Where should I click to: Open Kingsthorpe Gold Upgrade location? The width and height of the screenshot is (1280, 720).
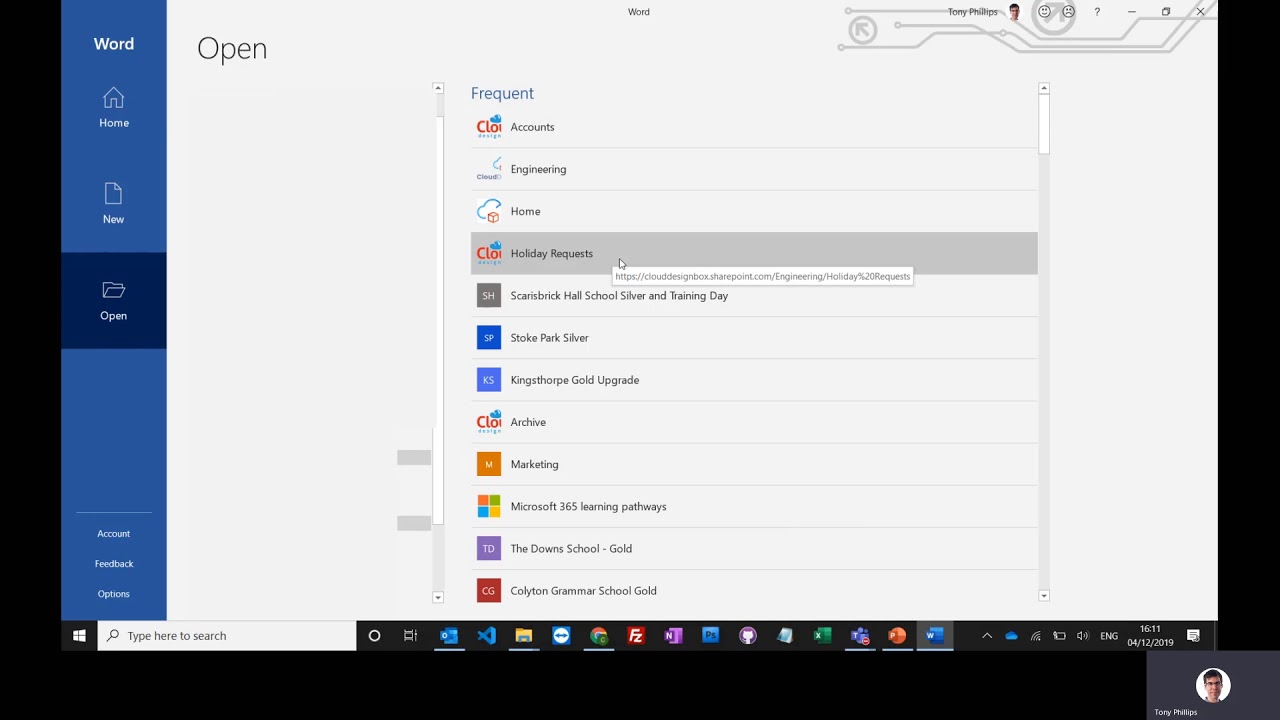point(754,380)
